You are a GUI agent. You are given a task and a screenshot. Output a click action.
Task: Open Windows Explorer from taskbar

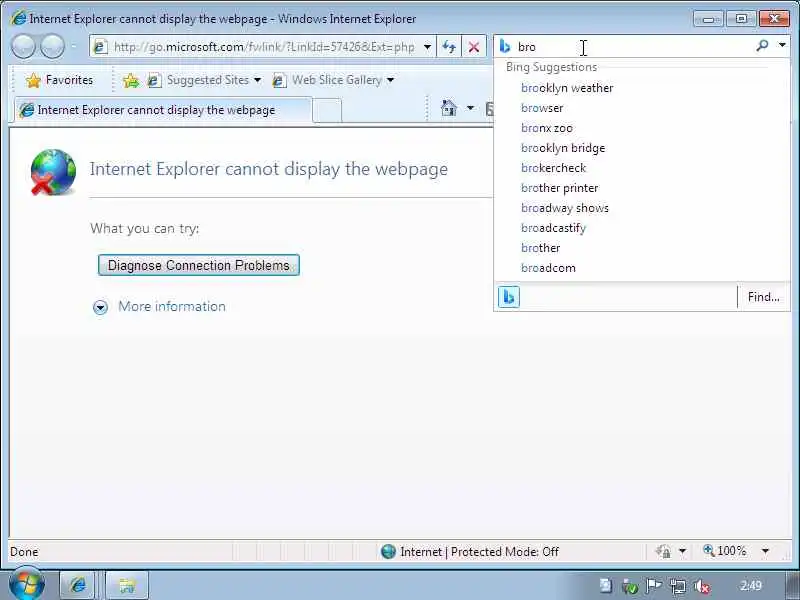127,585
